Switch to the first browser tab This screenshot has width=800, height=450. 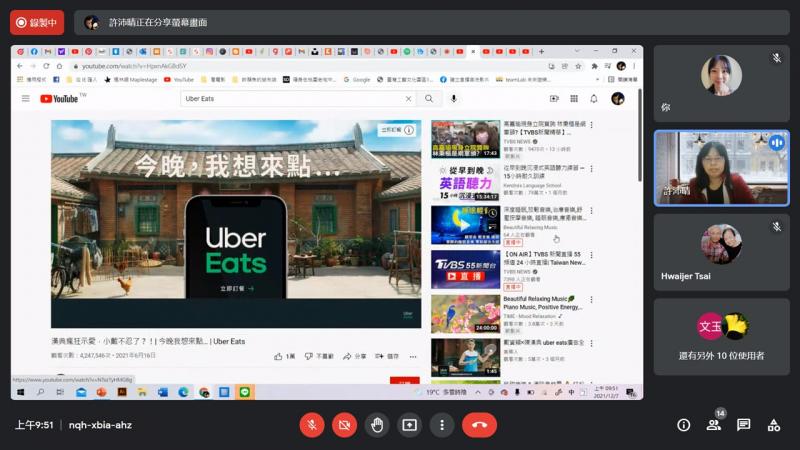20,52
